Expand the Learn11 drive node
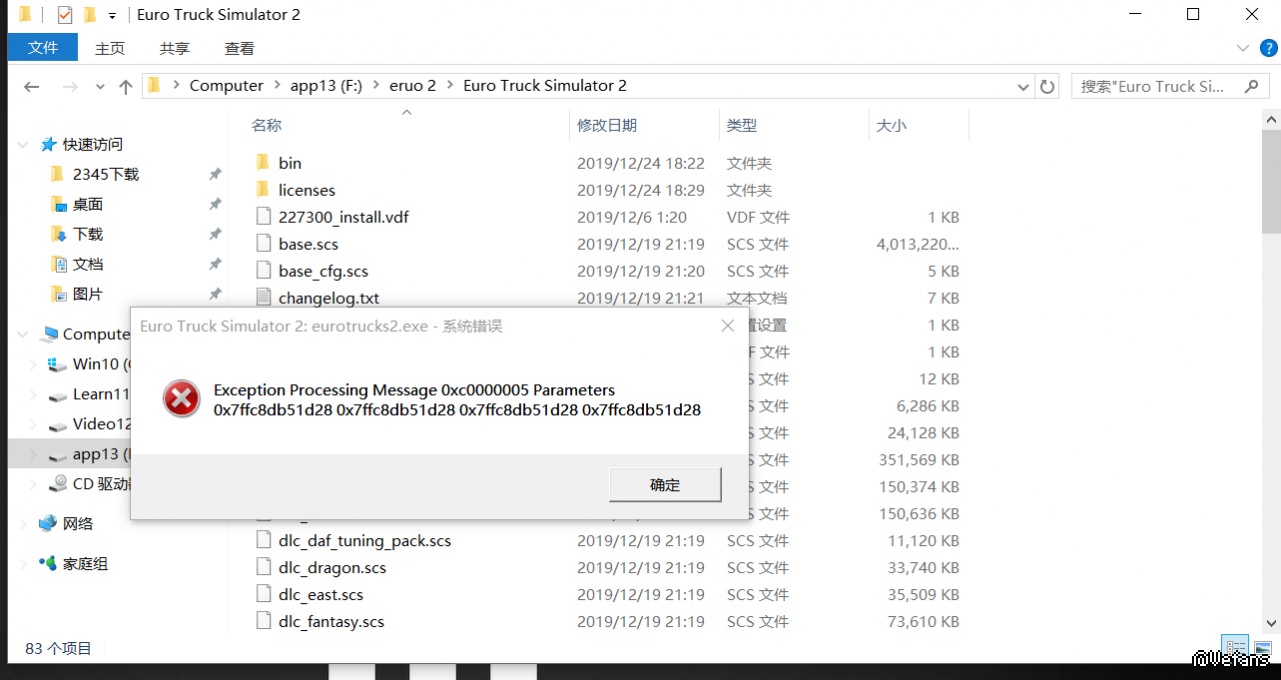The image size is (1281, 680). coord(34,394)
